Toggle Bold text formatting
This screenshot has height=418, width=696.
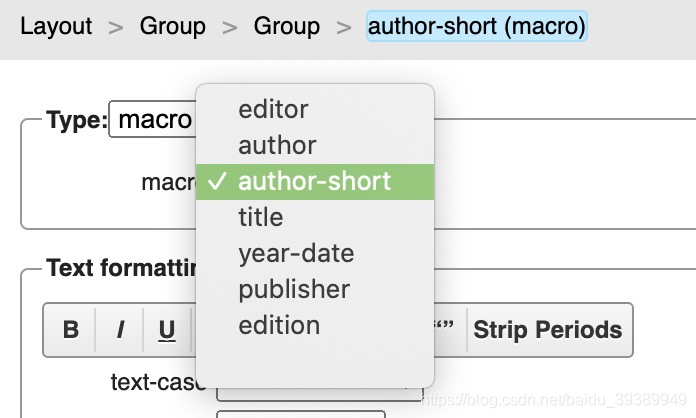(x=70, y=330)
